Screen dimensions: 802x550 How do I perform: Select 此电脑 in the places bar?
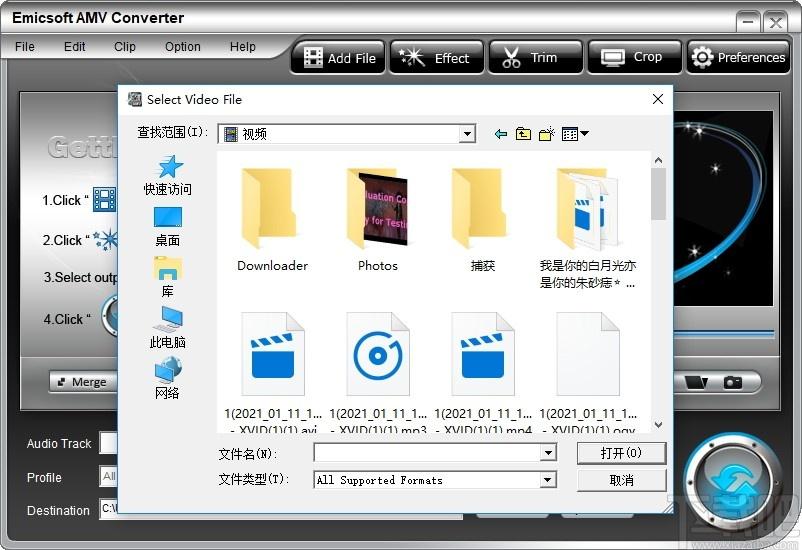click(x=167, y=328)
